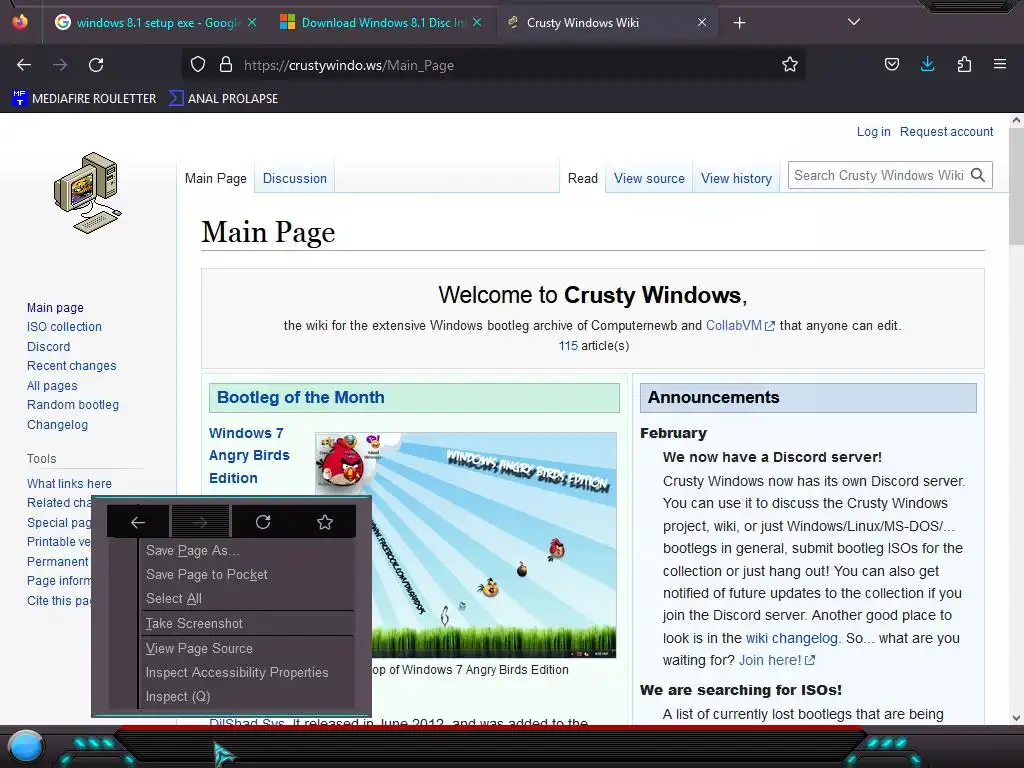Viewport: 1024px width, 768px height.
Task: Click the context menu Reload icon
Action: 263,522
